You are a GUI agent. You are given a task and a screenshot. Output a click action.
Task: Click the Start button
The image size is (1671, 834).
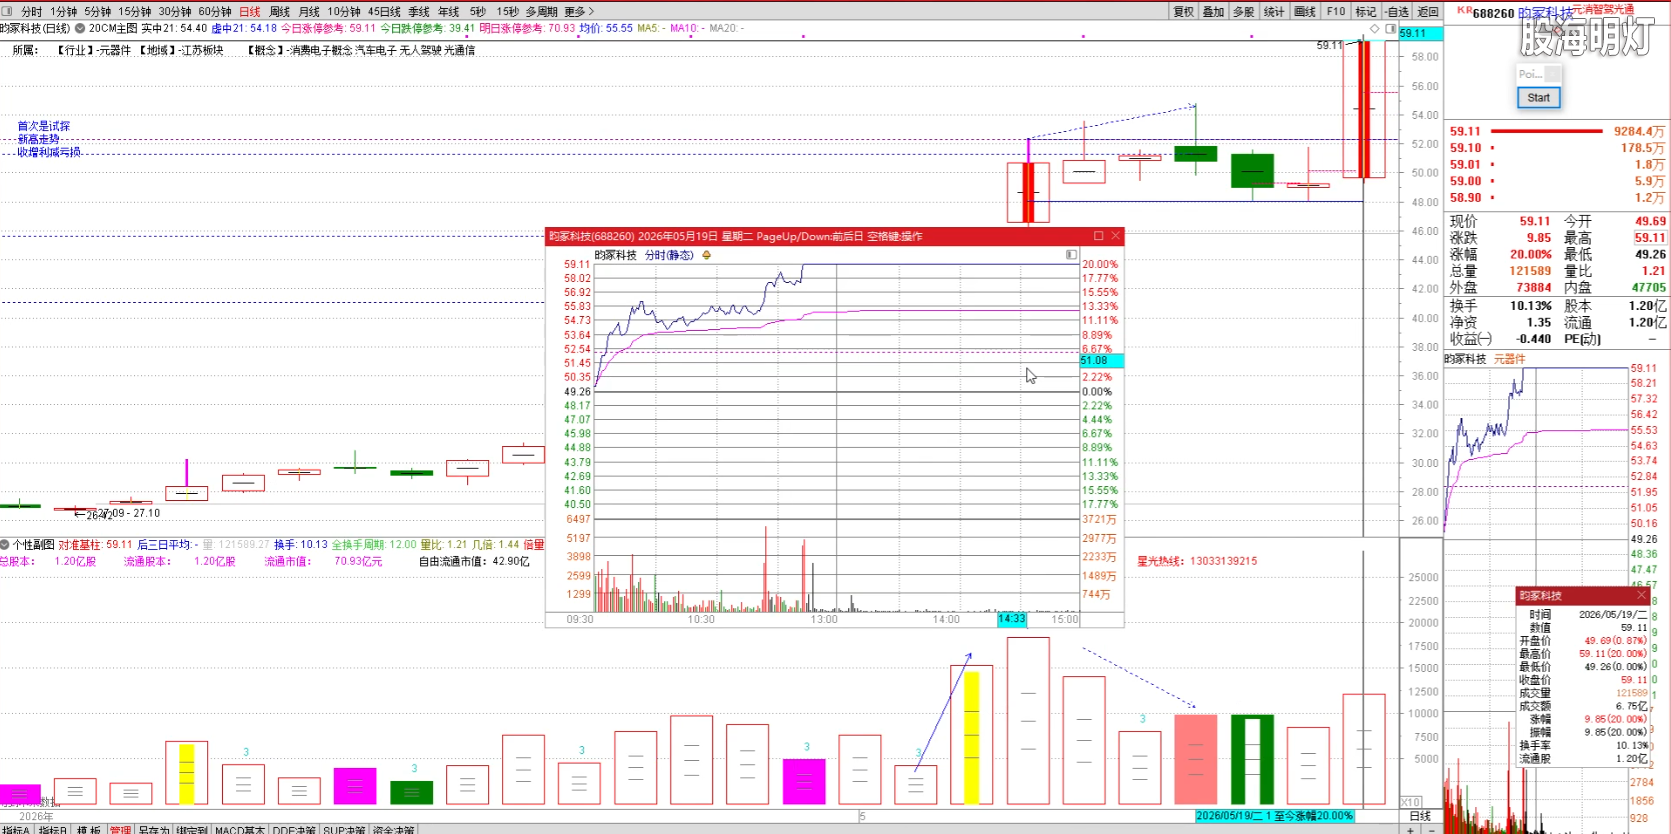click(1538, 98)
